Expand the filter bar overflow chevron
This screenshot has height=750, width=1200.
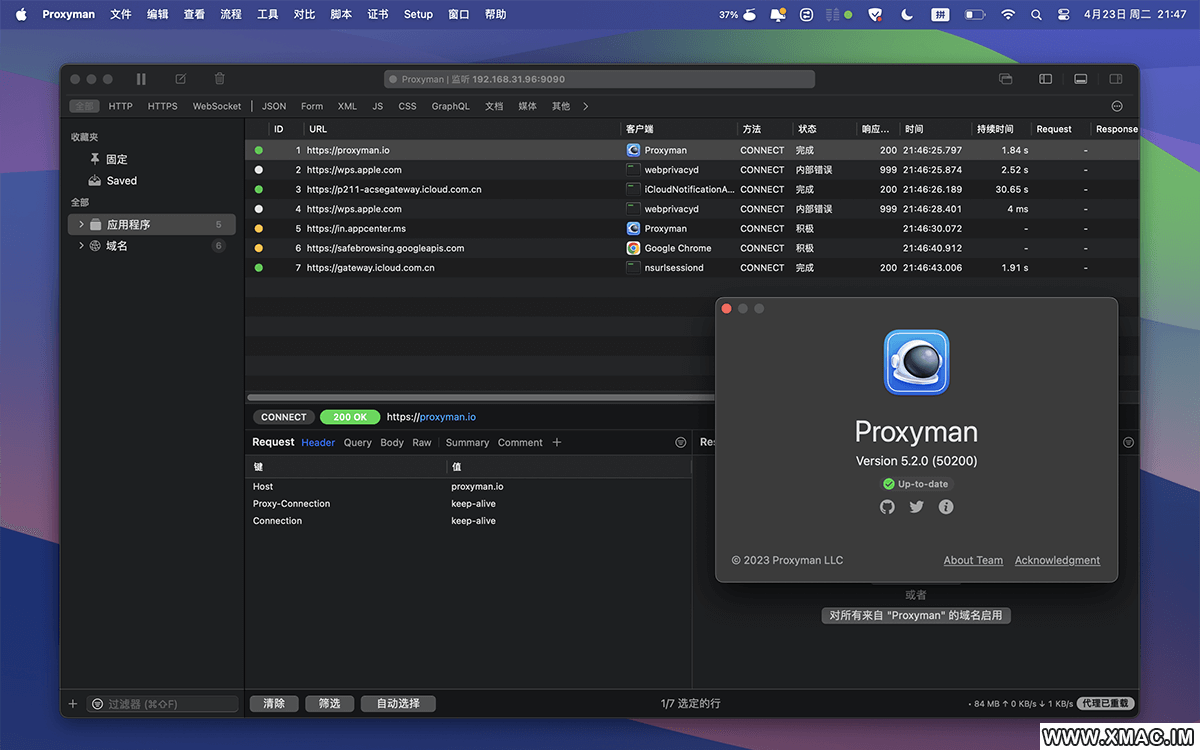(586, 106)
